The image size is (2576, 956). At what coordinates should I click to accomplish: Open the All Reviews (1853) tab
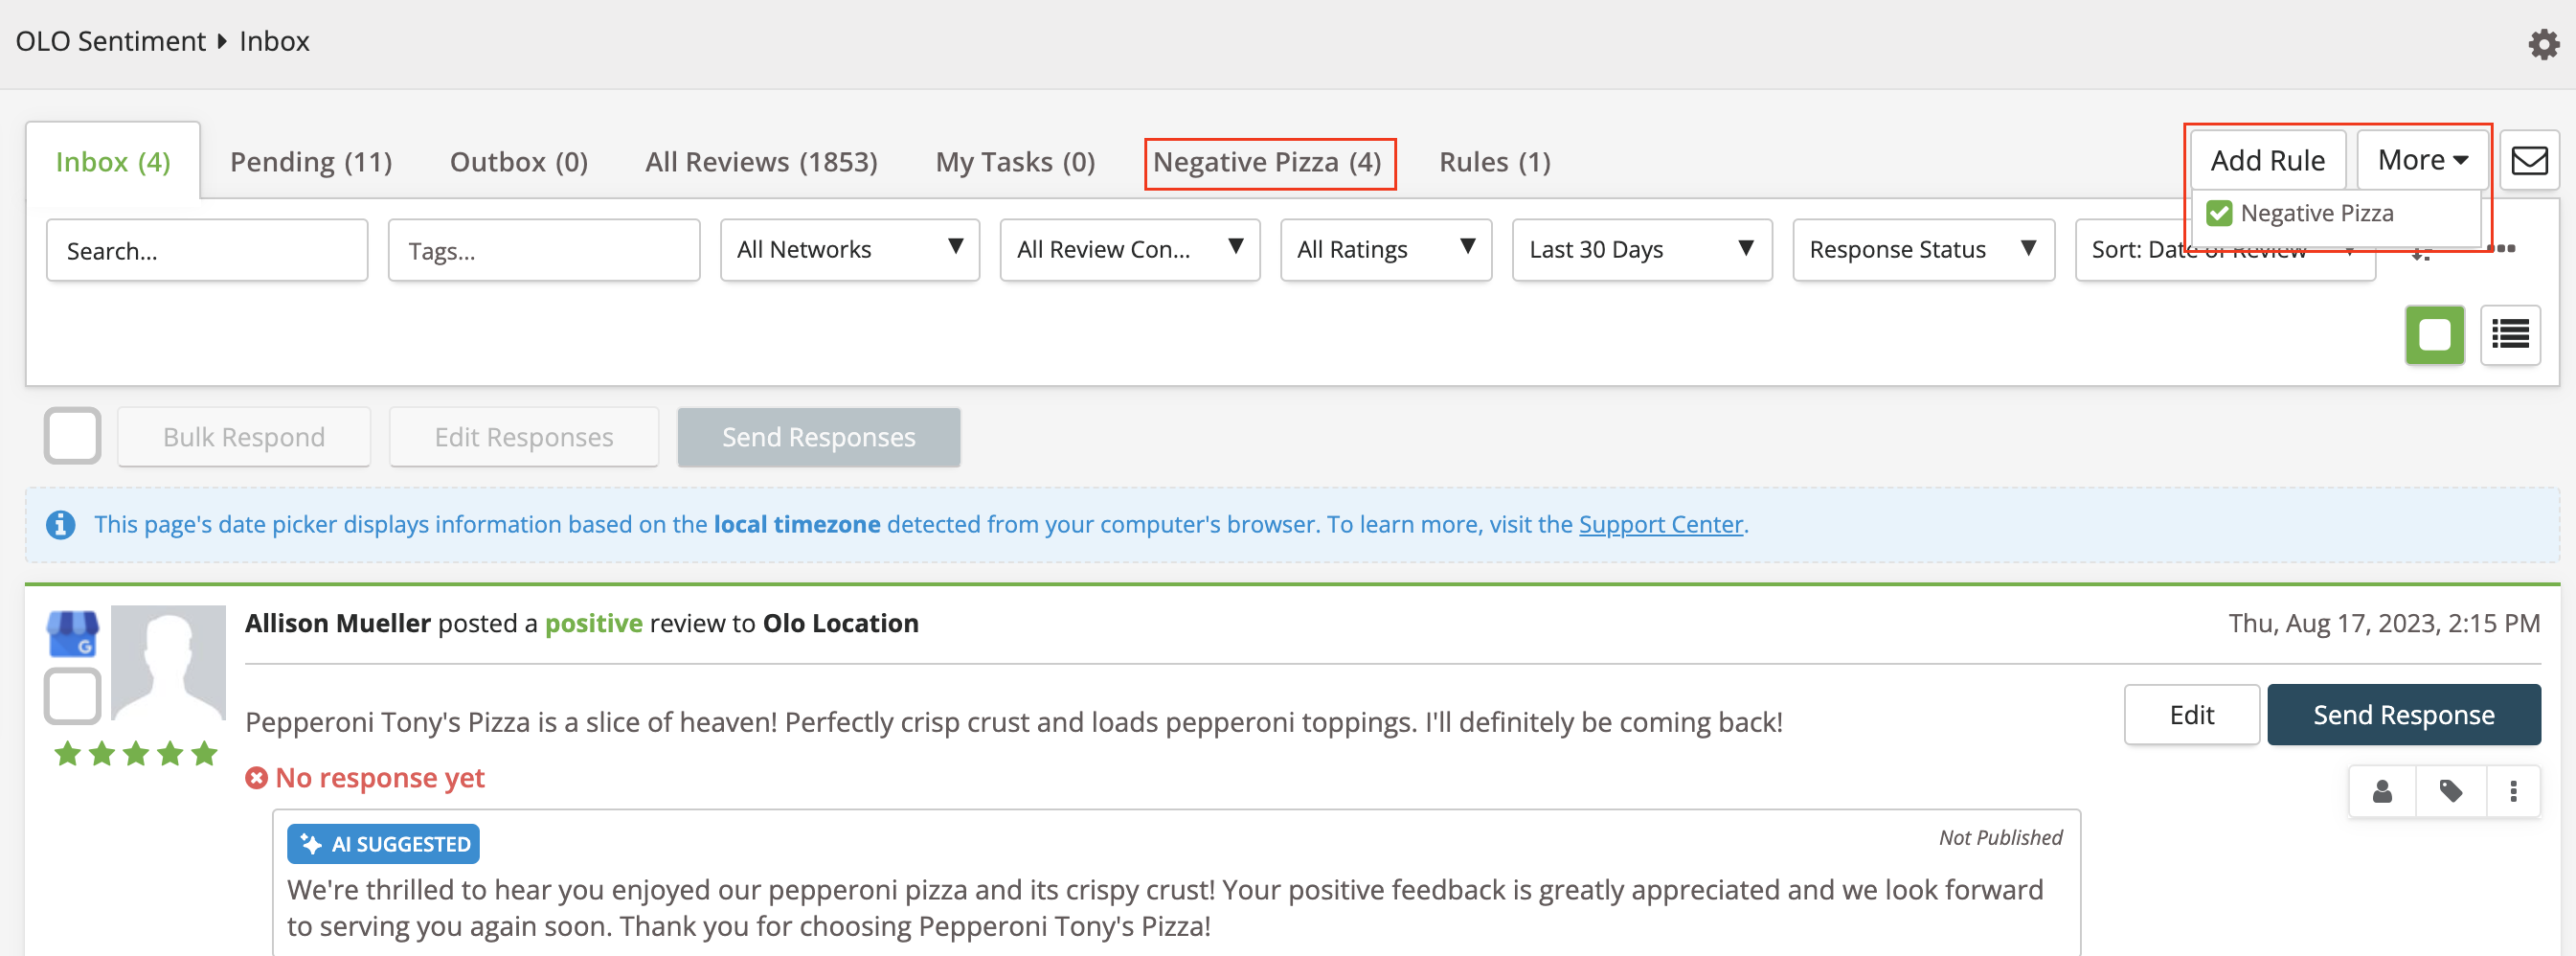pos(761,161)
